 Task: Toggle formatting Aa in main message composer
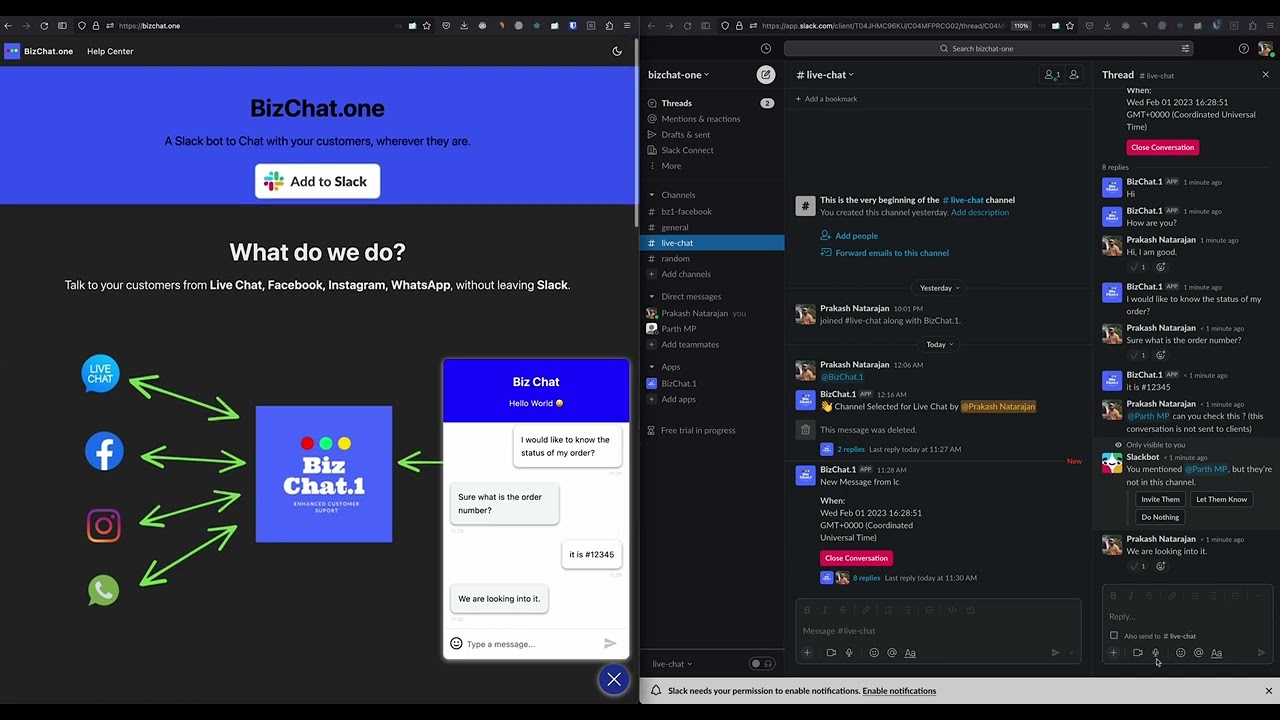point(910,653)
